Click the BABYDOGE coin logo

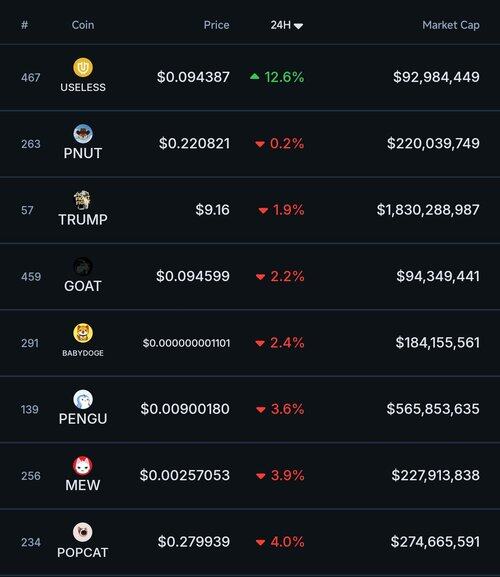click(x=83, y=333)
